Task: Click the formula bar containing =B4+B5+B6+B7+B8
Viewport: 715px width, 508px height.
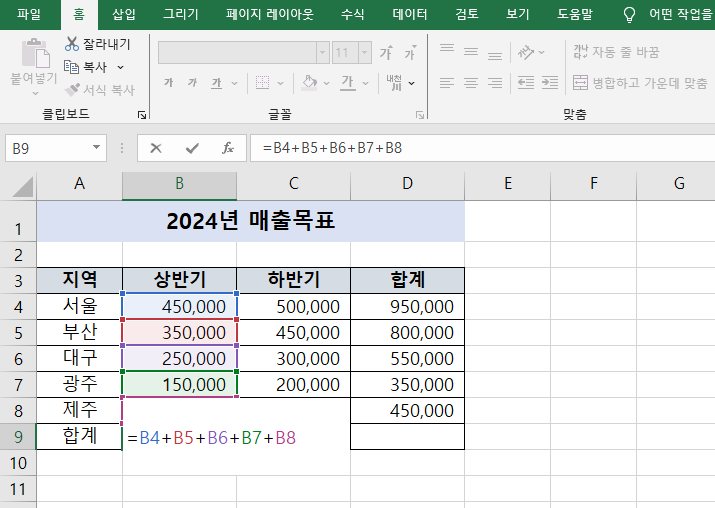Action: point(482,148)
